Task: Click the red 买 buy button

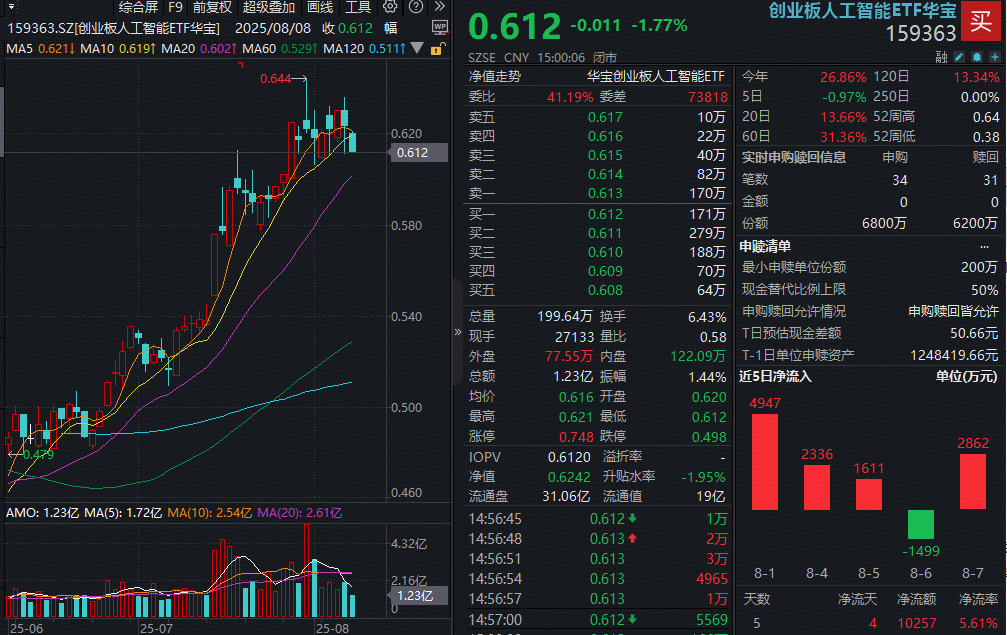Action: (981, 22)
